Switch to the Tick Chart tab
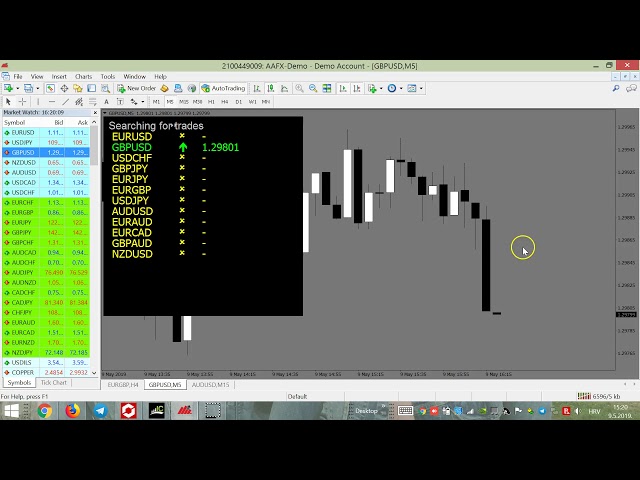This screenshot has height=480, width=640. pyautogui.click(x=53, y=382)
